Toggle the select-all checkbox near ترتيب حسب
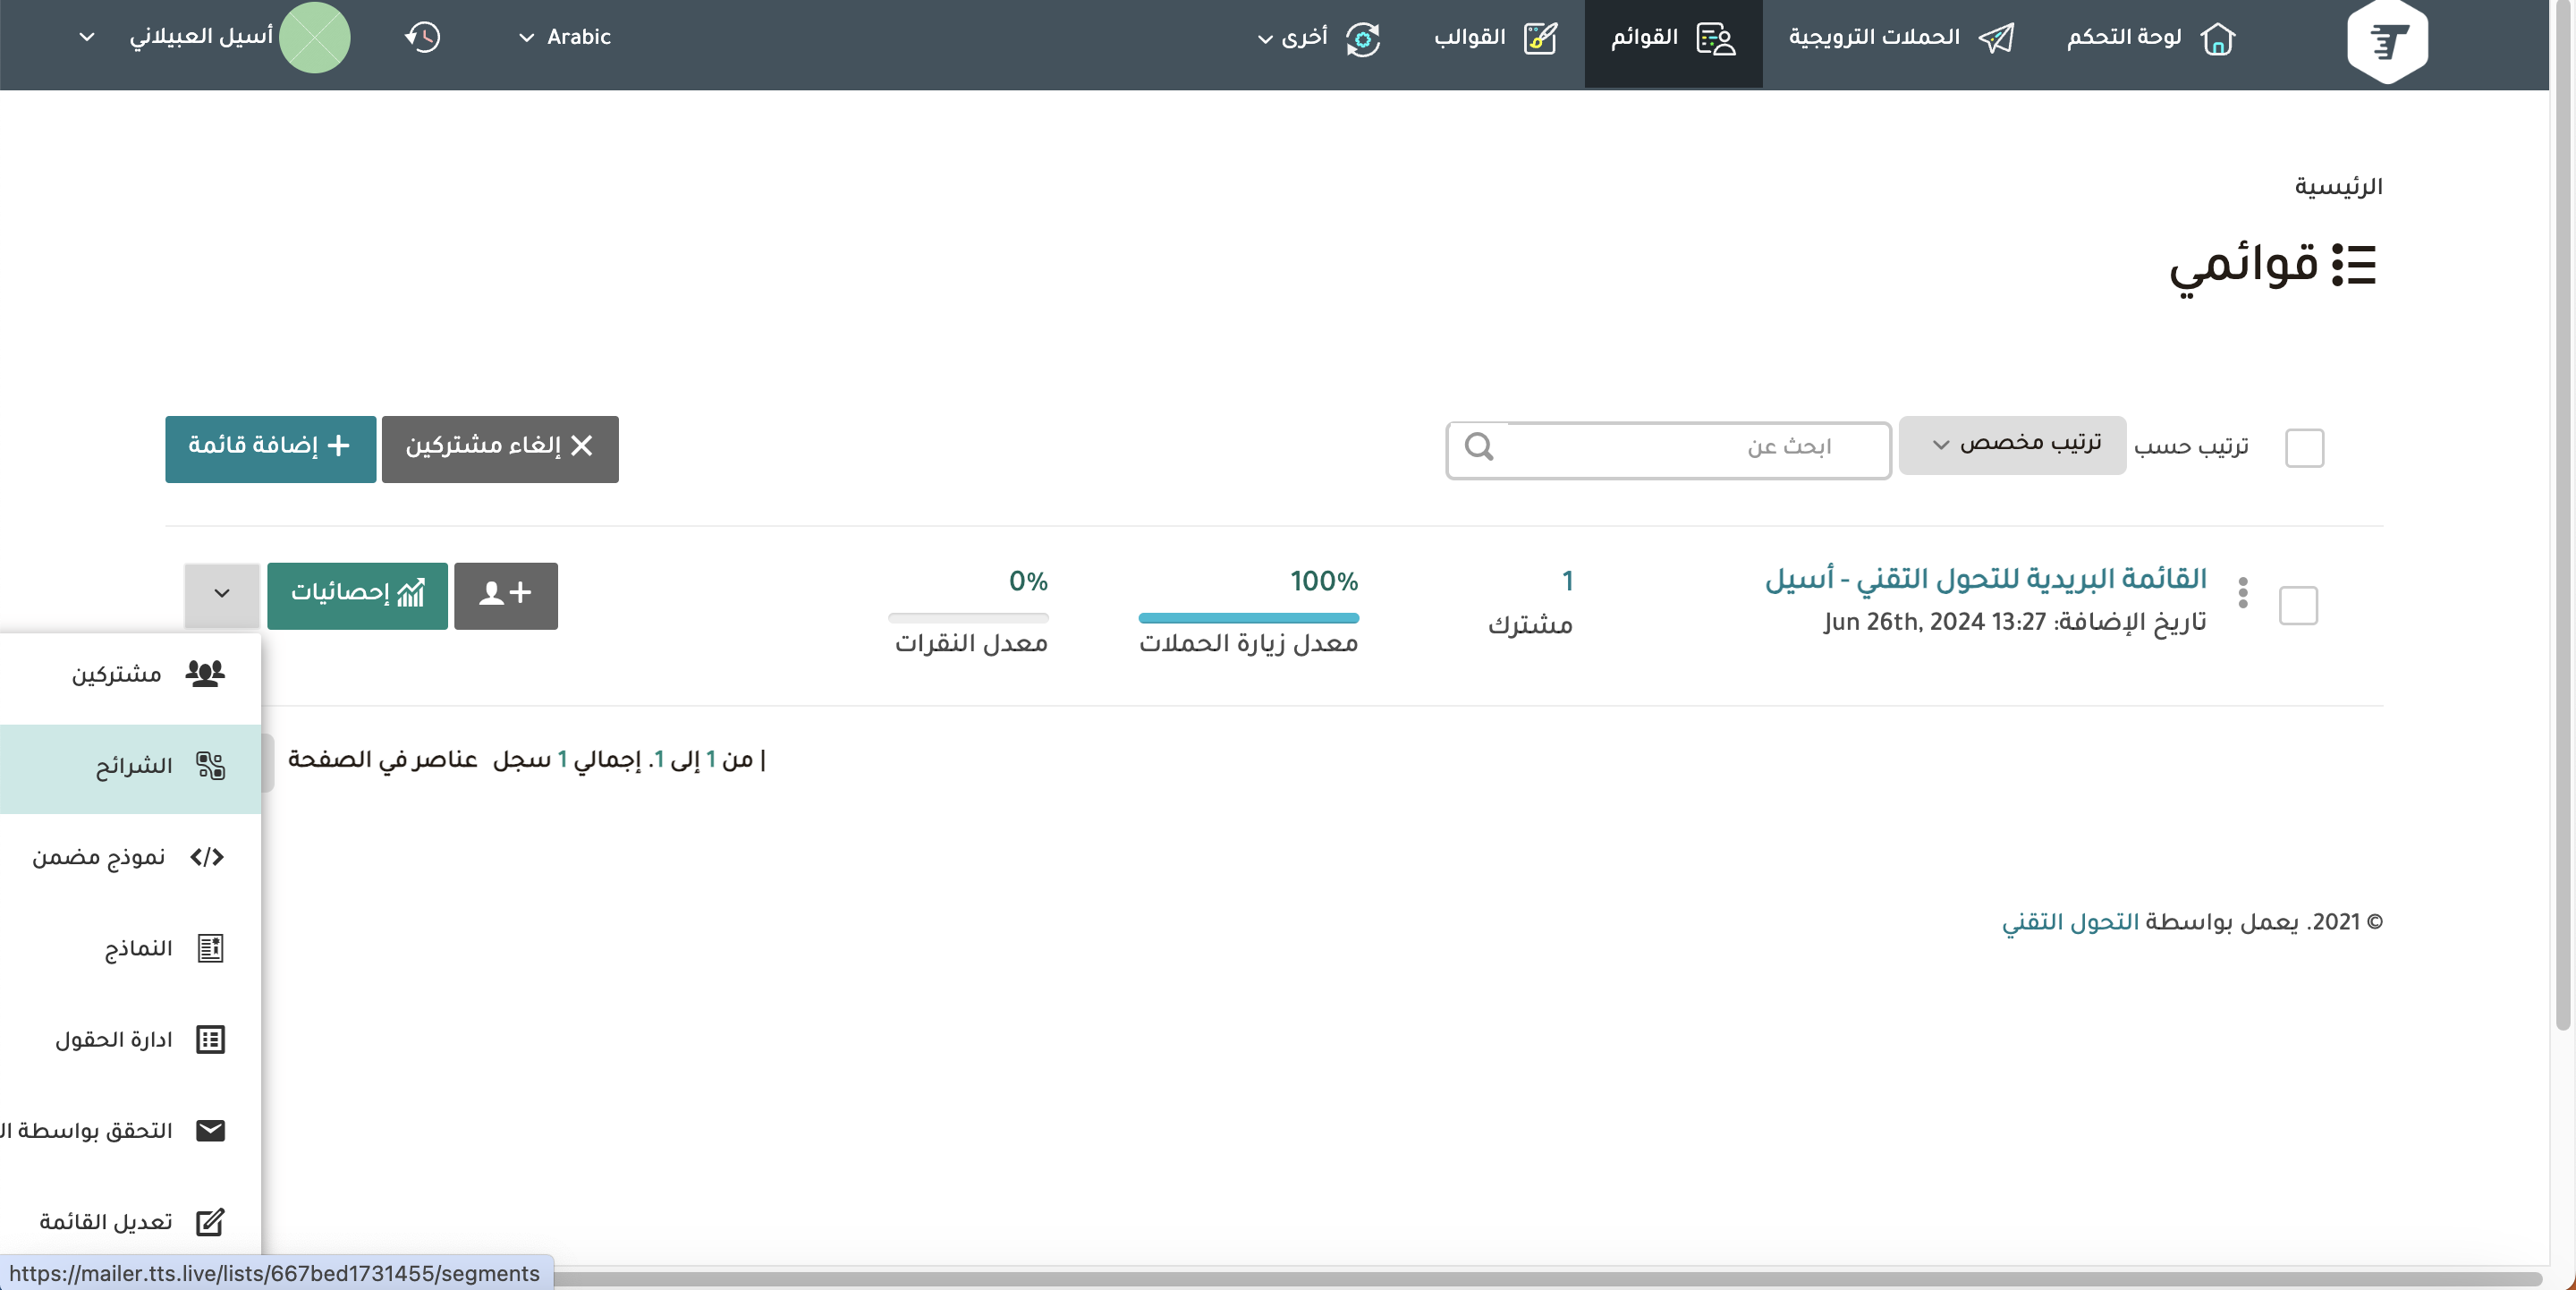Screen dimensions: 2576x1290 [2304, 448]
